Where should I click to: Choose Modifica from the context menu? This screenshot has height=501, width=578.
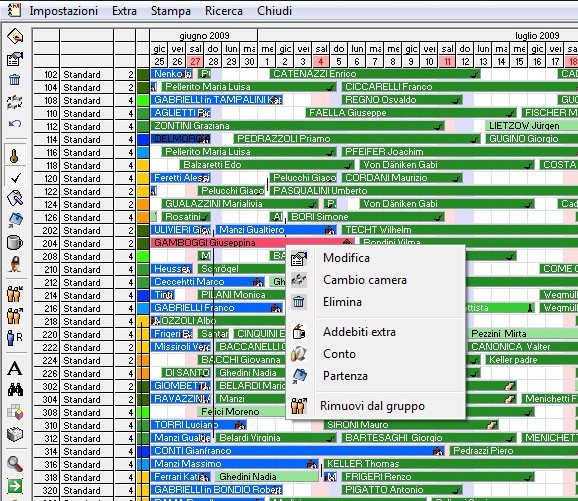[346, 258]
